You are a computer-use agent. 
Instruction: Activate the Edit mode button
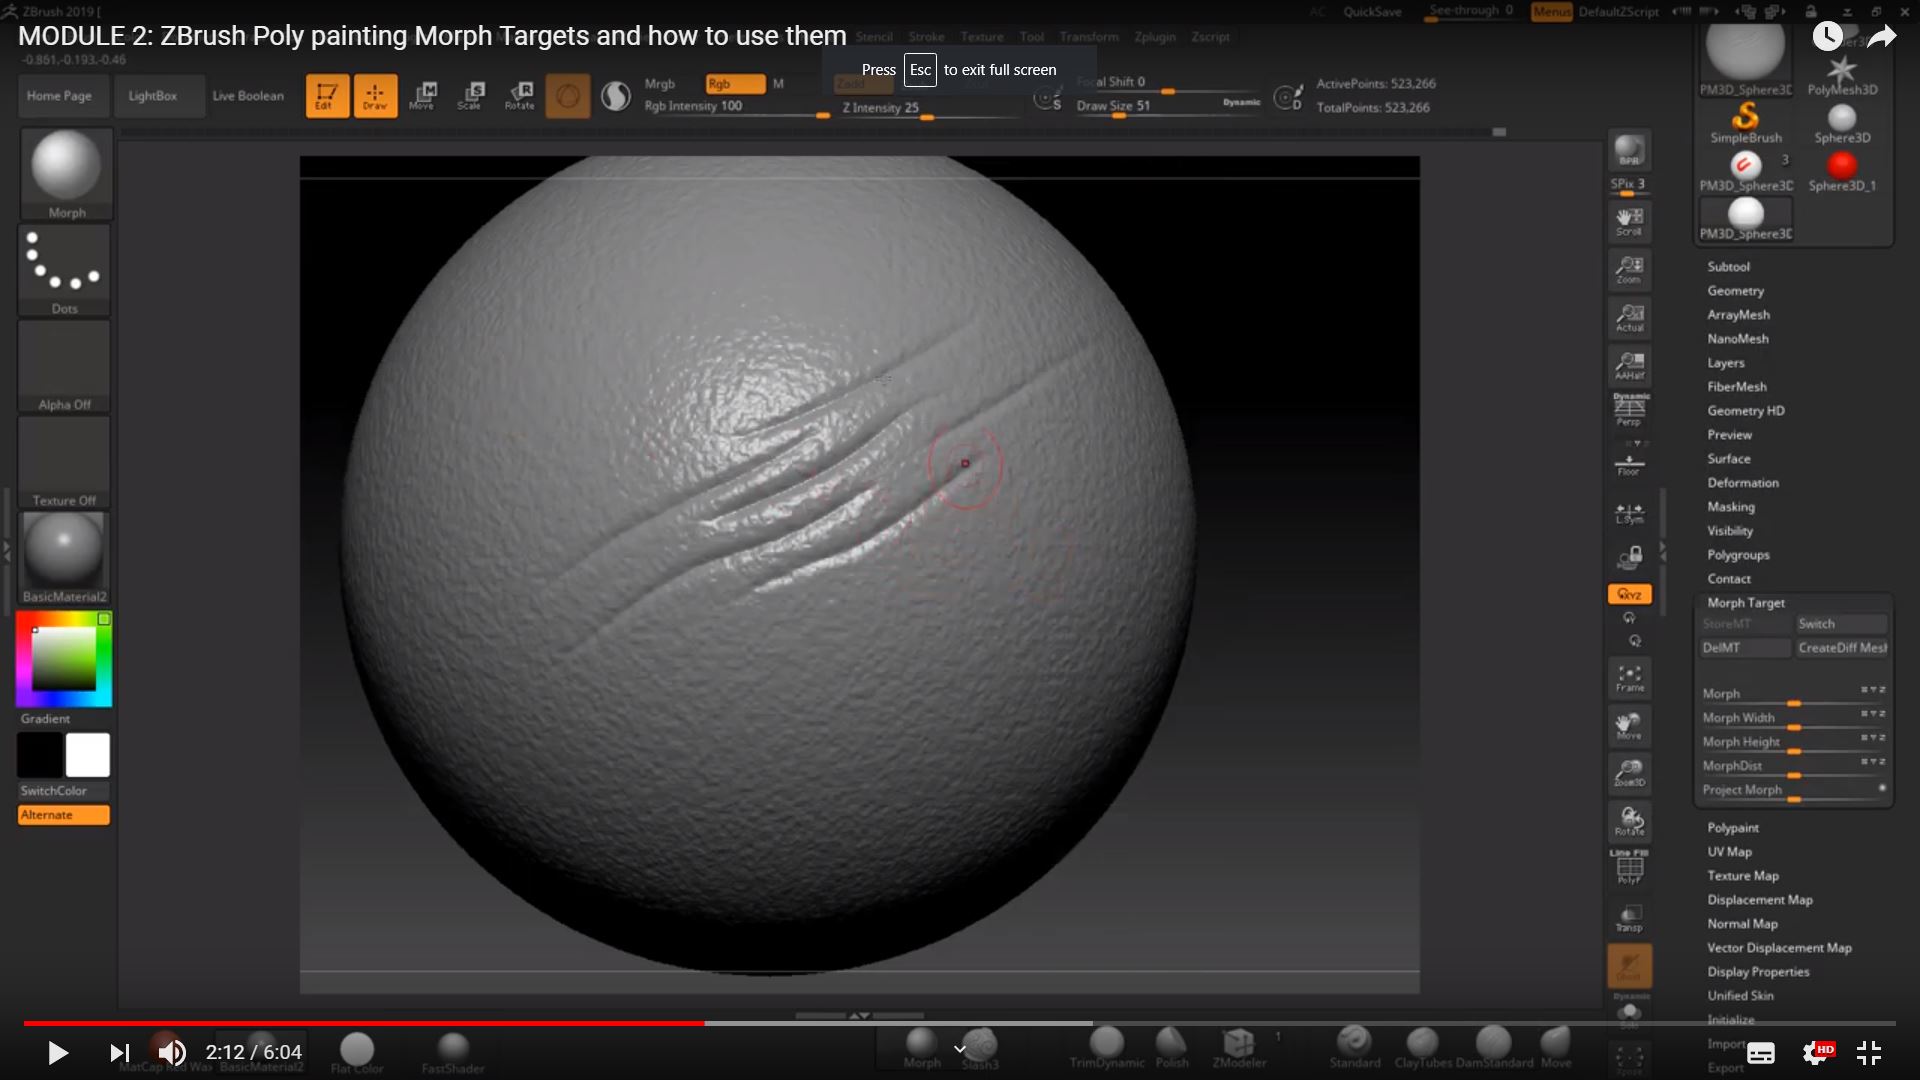pyautogui.click(x=327, y=96)
